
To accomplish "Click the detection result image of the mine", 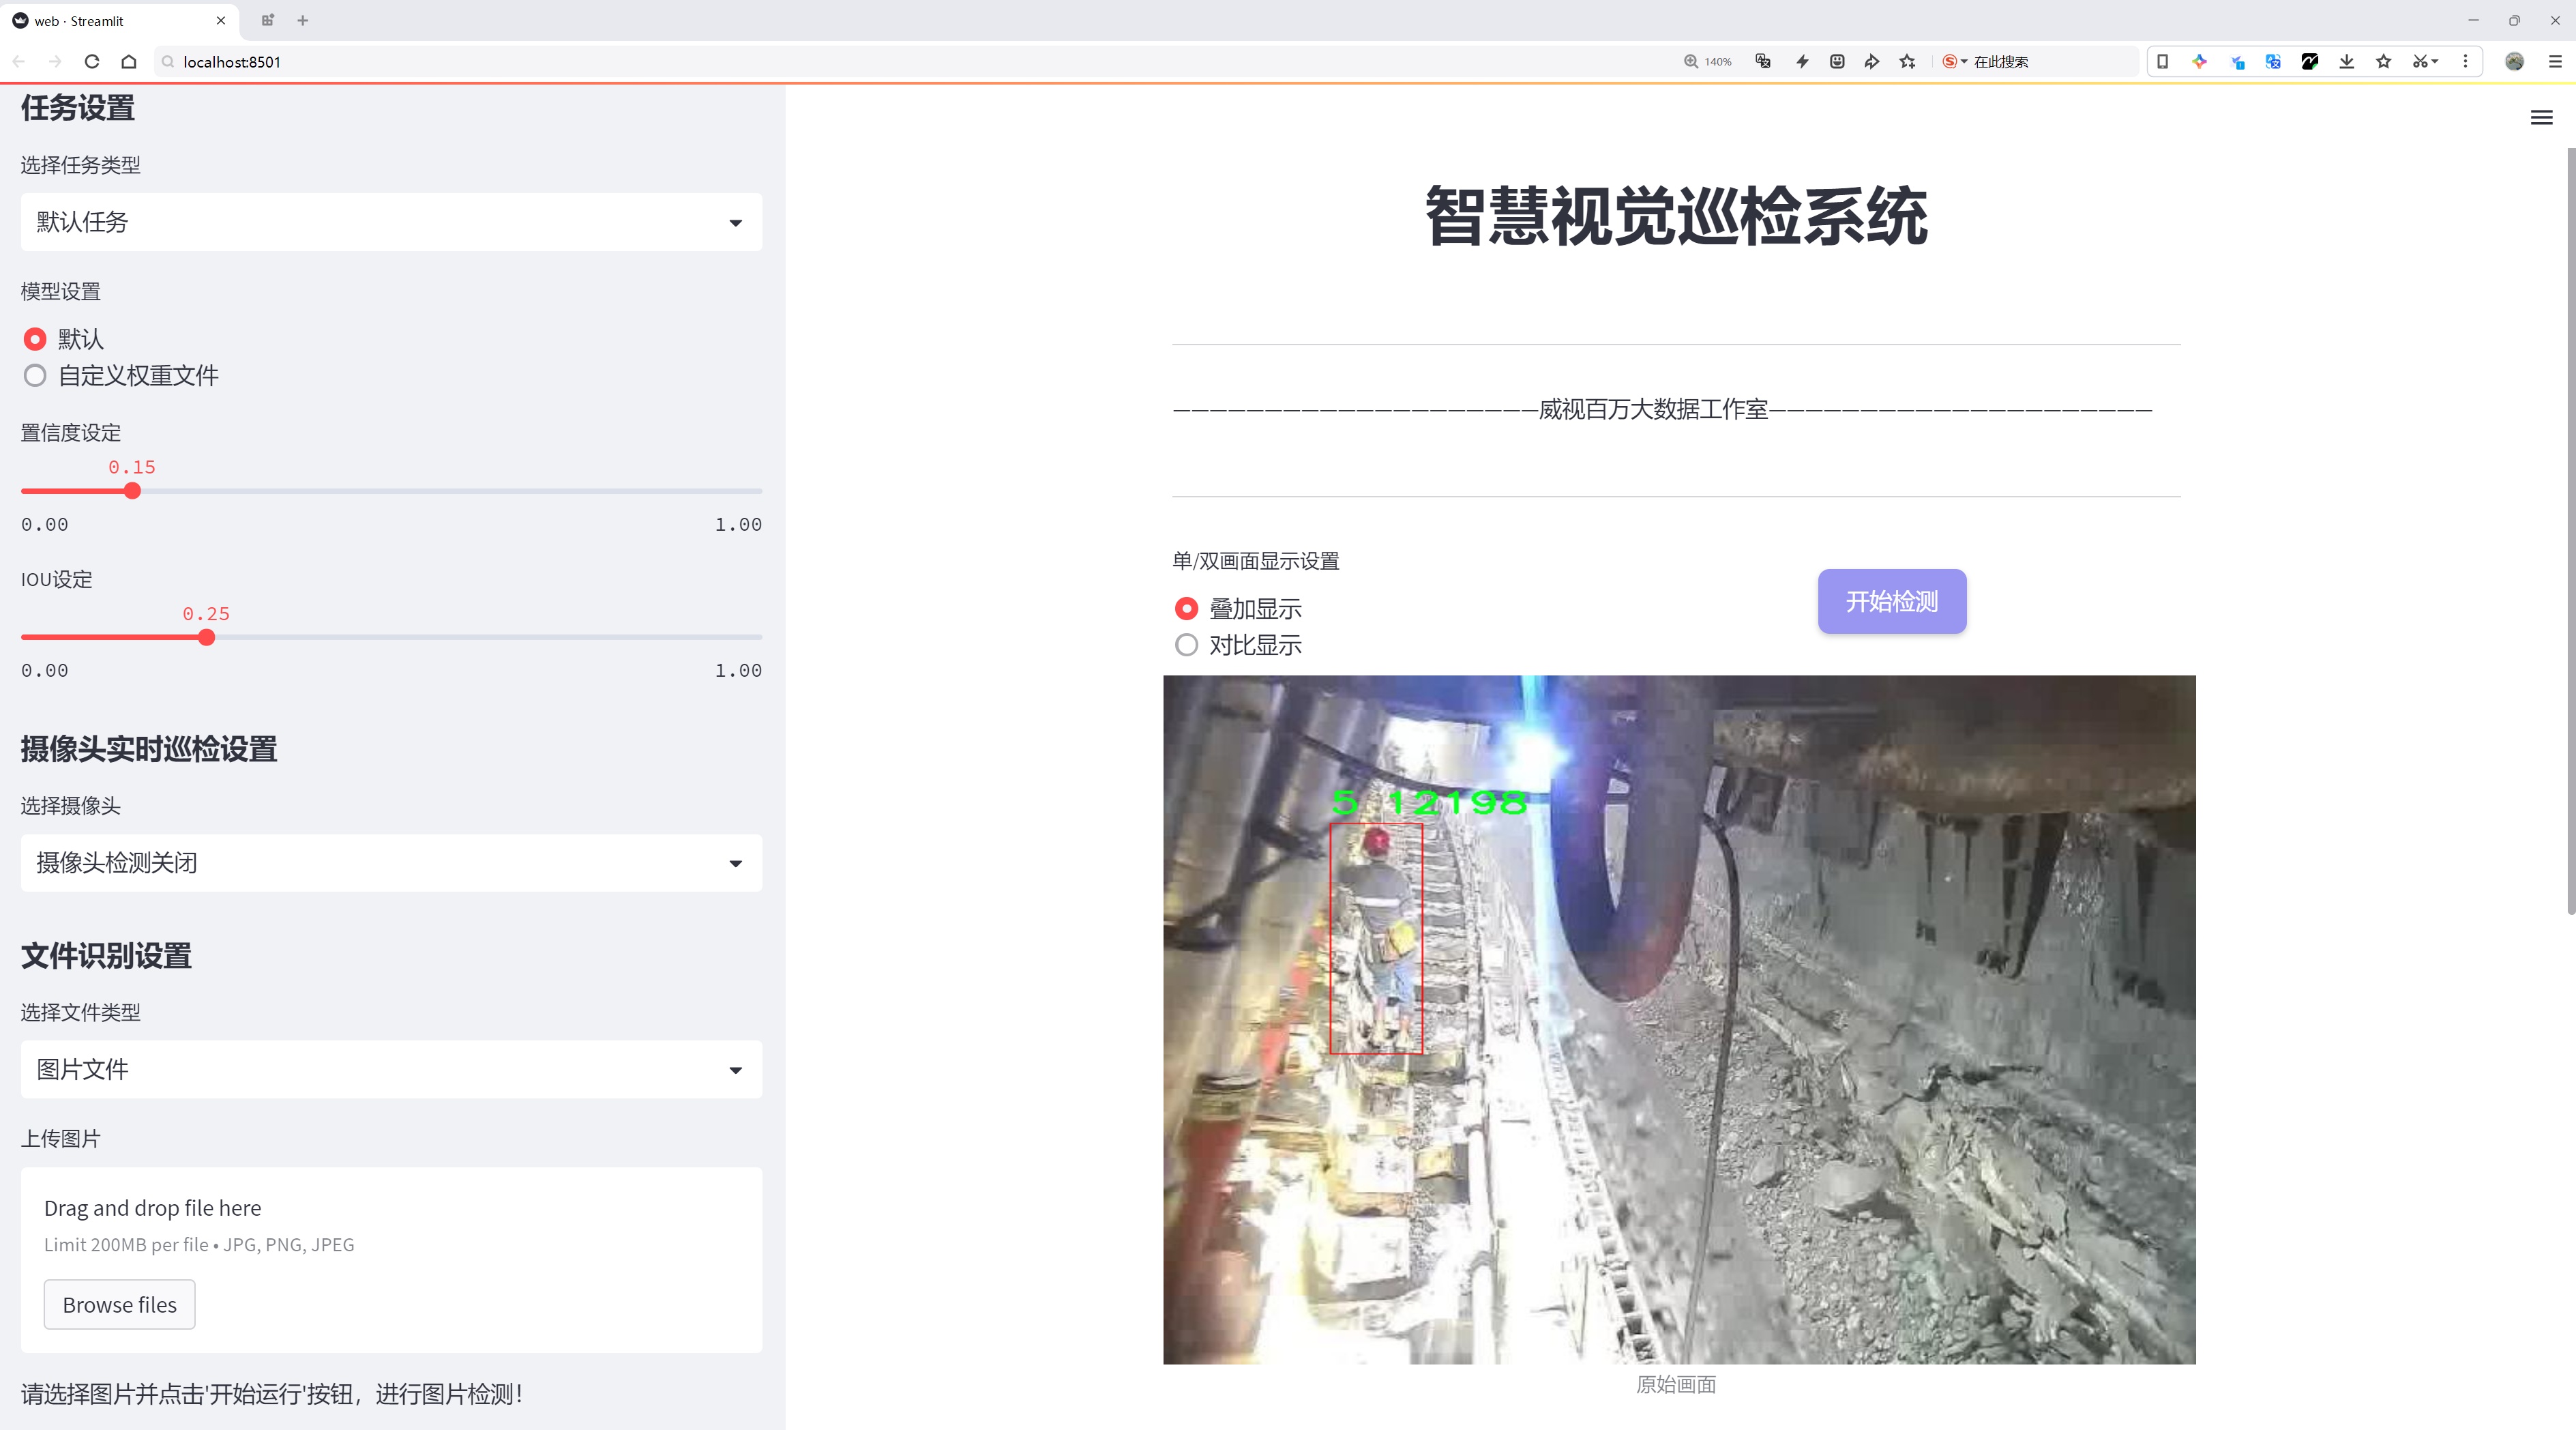I will click(x=1679, y=1019).
